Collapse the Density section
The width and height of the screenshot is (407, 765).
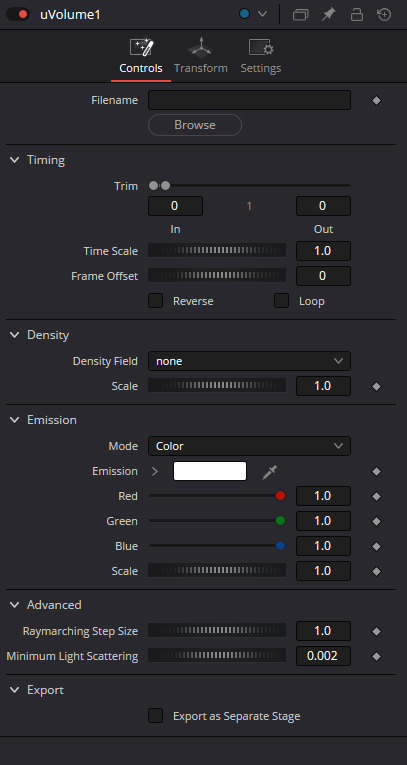pyautogui.click(x=15, y=335)
